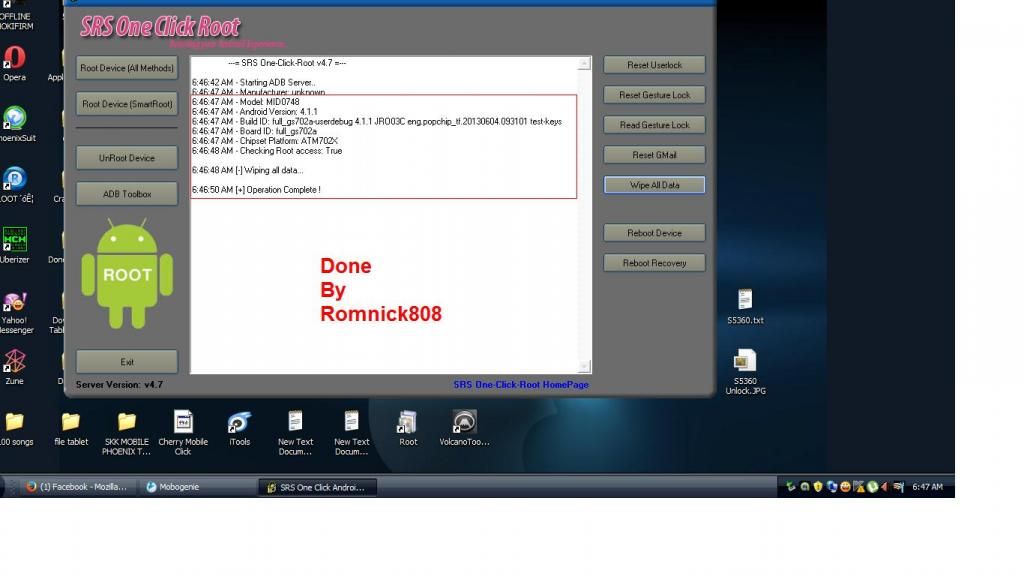Click the Exit button
Screen dimensions: 1024x575
click(127, 362)
